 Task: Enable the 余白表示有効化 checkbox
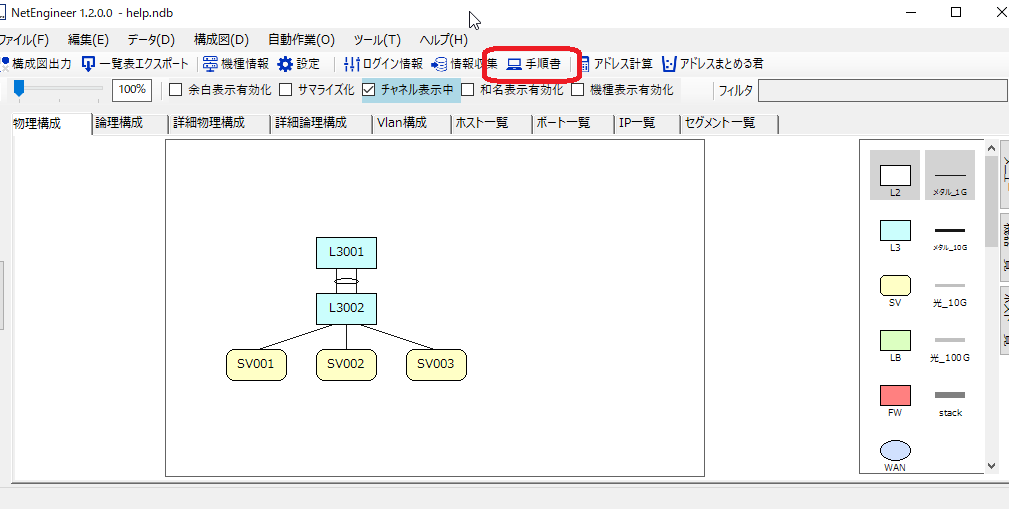pyautogui.click(x=176, y=90)
